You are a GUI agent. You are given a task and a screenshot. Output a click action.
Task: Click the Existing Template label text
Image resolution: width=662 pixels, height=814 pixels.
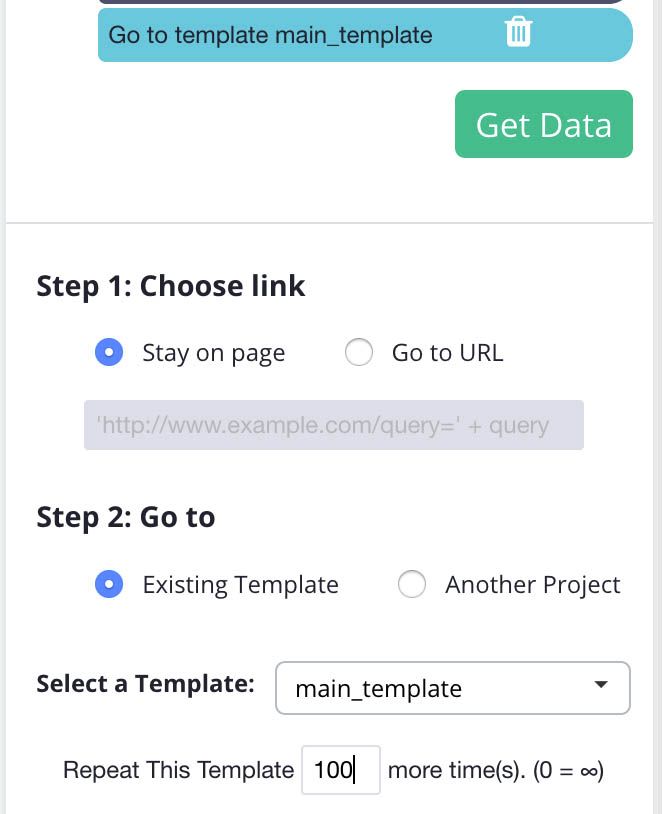click(240, 585)
